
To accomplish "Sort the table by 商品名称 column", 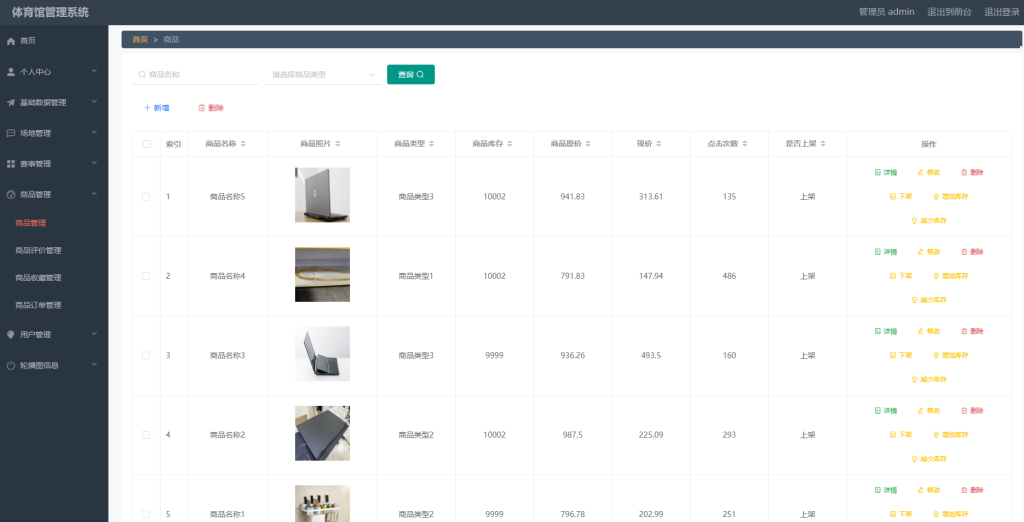I will point(243,144).
